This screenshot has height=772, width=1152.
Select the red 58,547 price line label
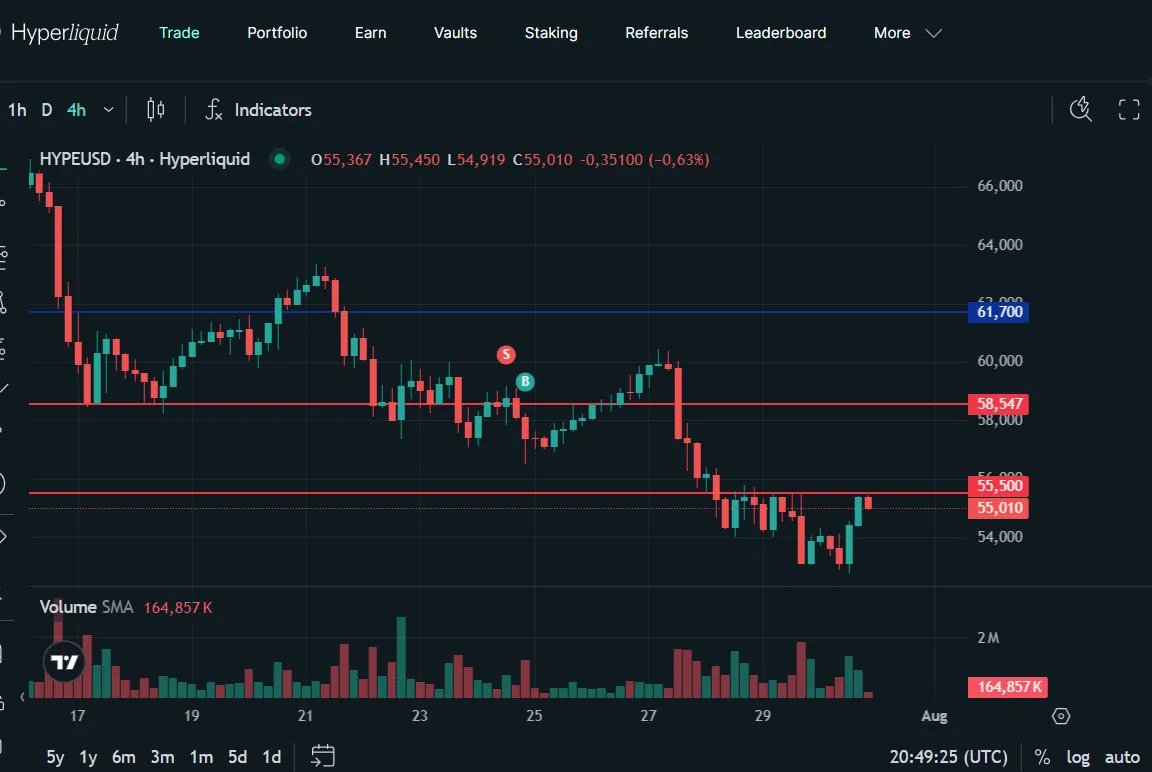[x=998, y=403]
